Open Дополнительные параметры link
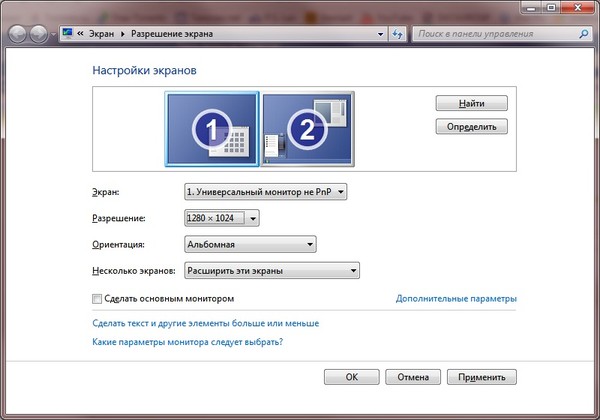Image resolution: width=600 pixels, height=420 pixels. 456,298
